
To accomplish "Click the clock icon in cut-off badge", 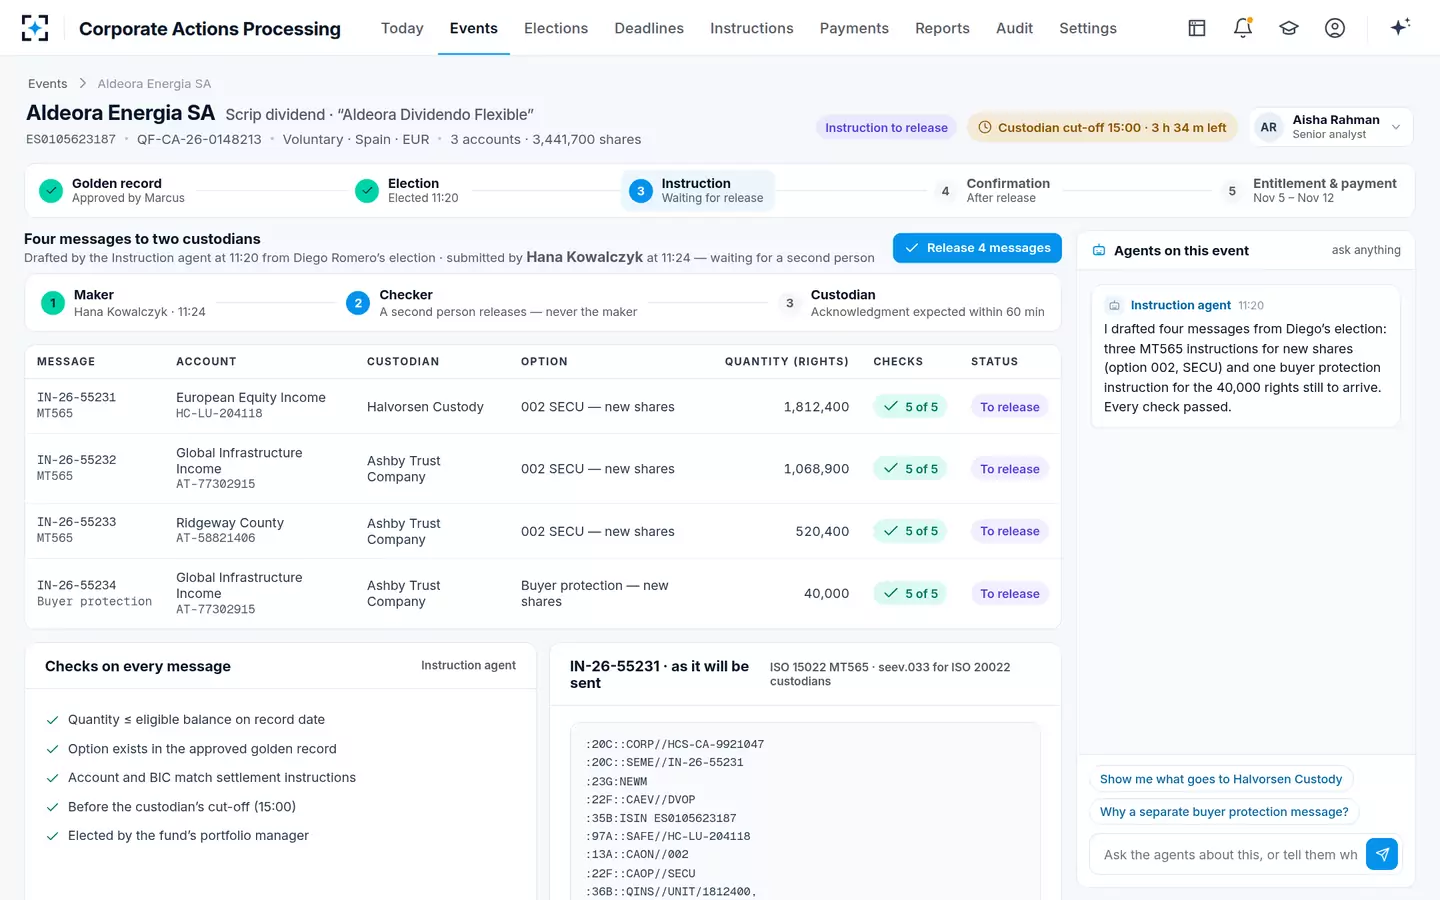I will [985, 128].
